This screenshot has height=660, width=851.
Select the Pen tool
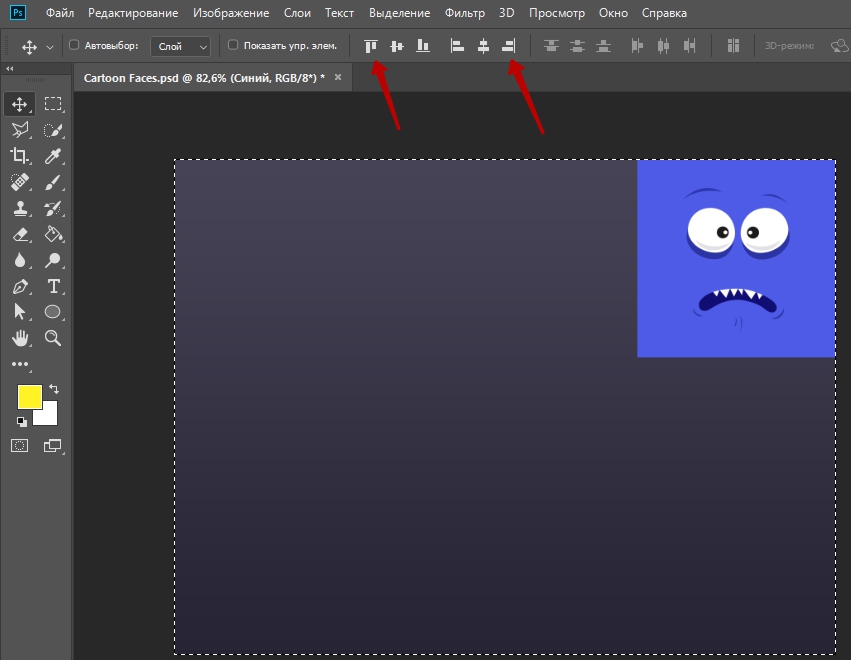[x=20, y=286]
